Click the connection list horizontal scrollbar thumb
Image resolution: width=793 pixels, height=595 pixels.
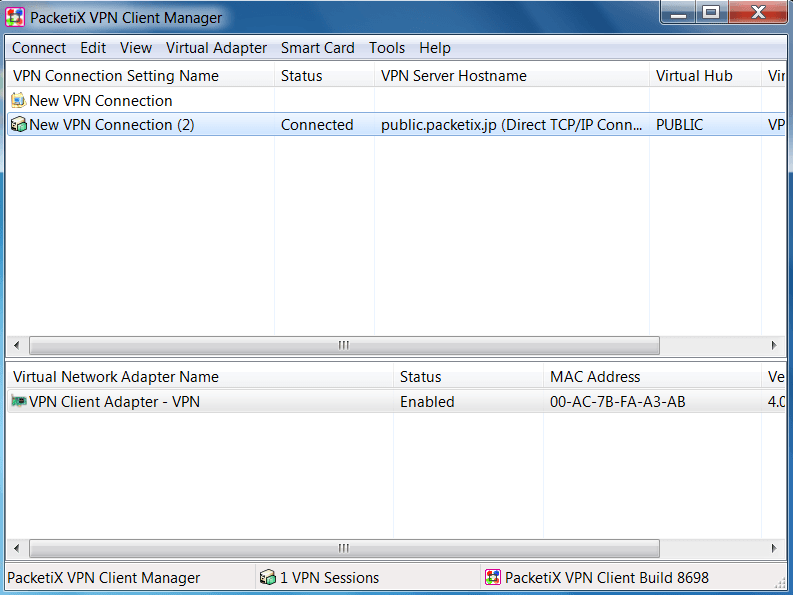pos(344,346)
